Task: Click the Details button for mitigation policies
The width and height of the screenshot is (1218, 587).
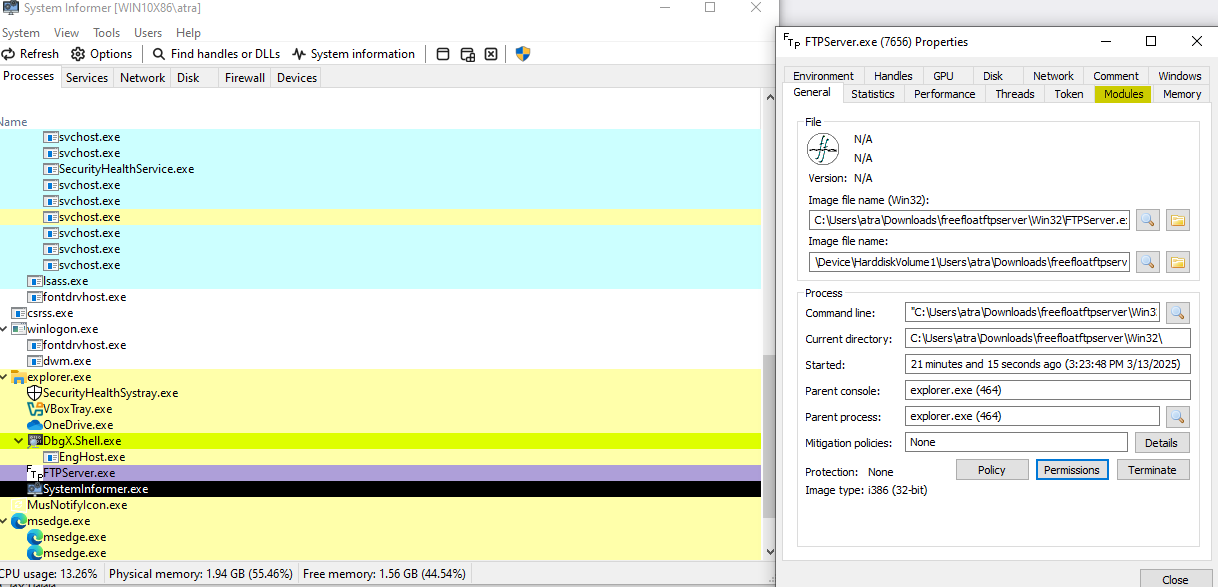Action: coord(1161,442)
